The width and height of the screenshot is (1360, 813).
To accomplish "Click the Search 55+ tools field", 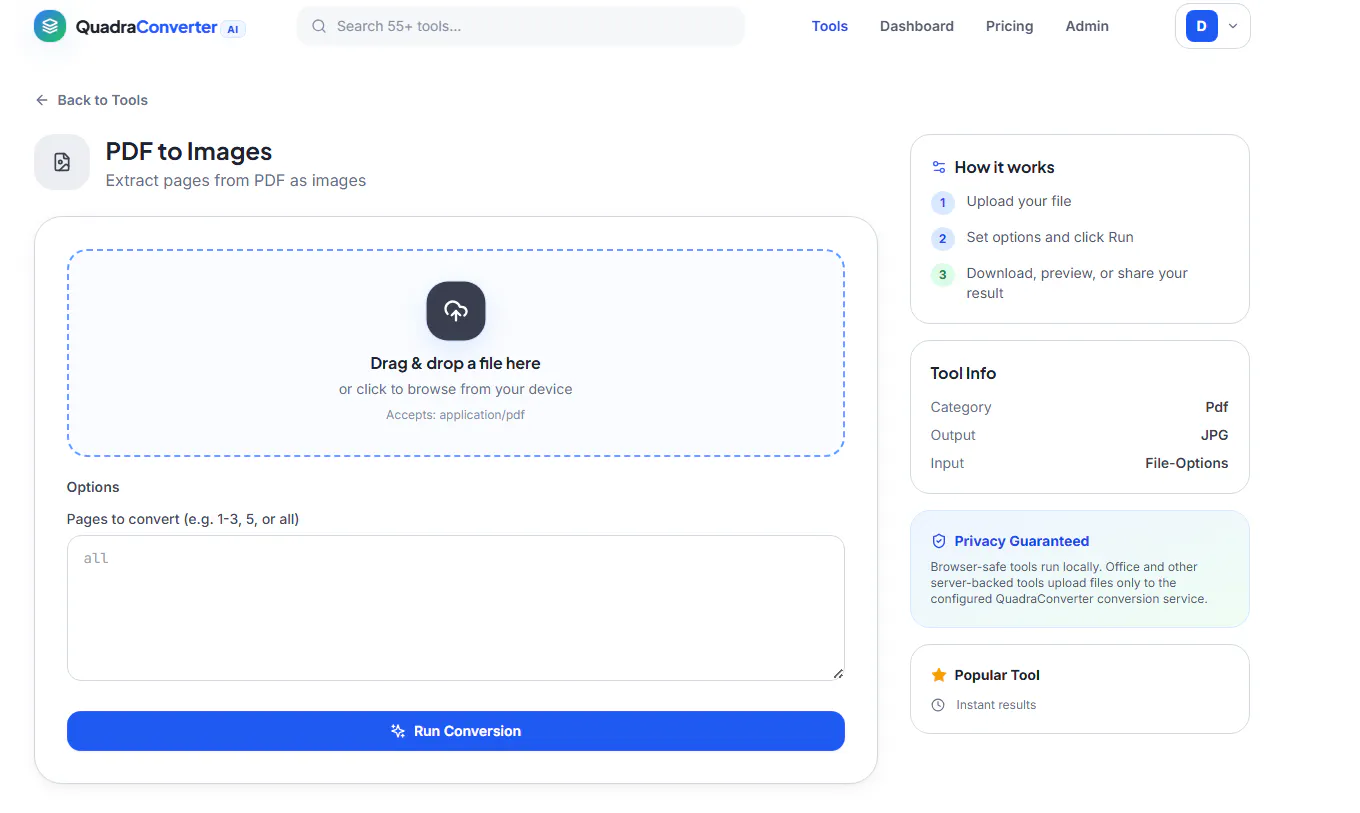I will point(521,26).
